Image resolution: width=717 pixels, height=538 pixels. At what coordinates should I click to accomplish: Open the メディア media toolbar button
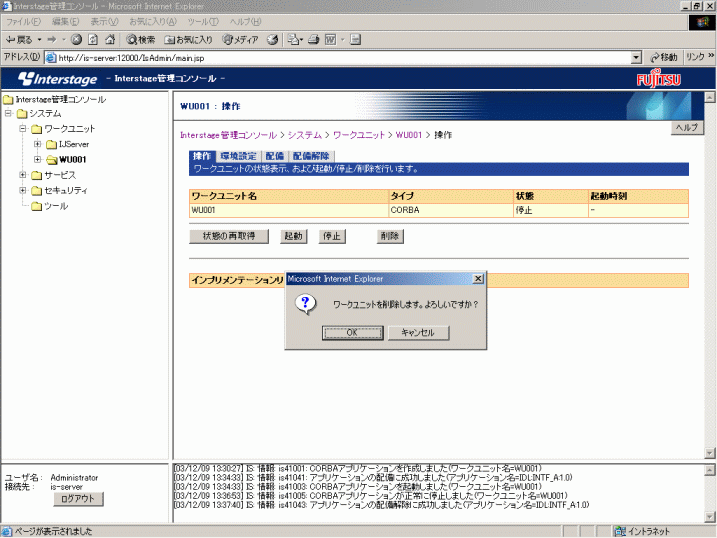click(241, 40)
